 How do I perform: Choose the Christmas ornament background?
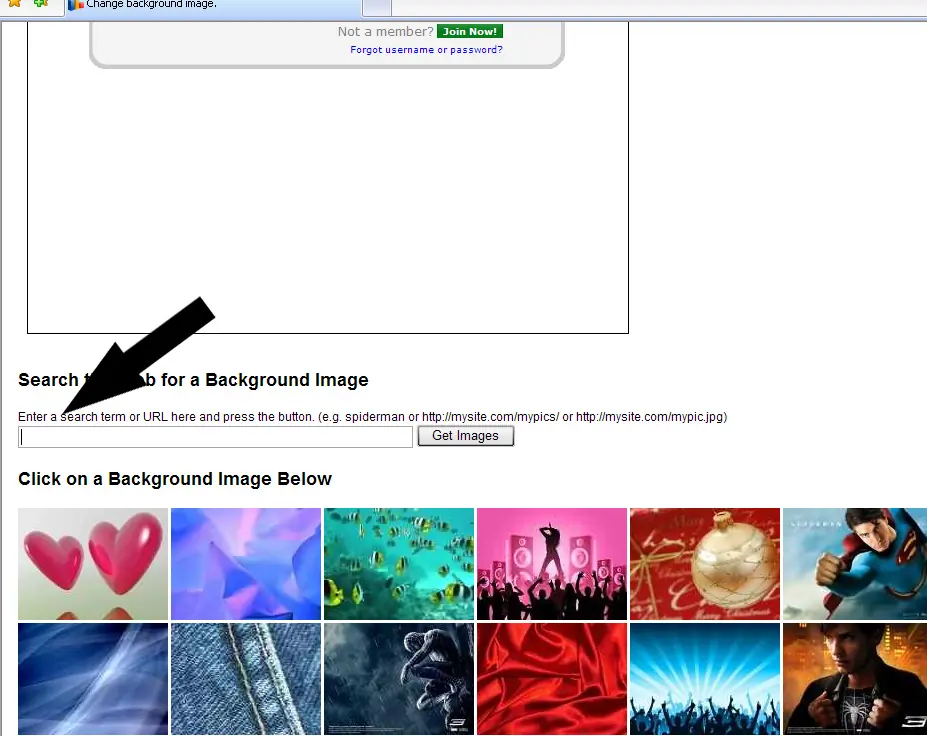tap(705, 564)
